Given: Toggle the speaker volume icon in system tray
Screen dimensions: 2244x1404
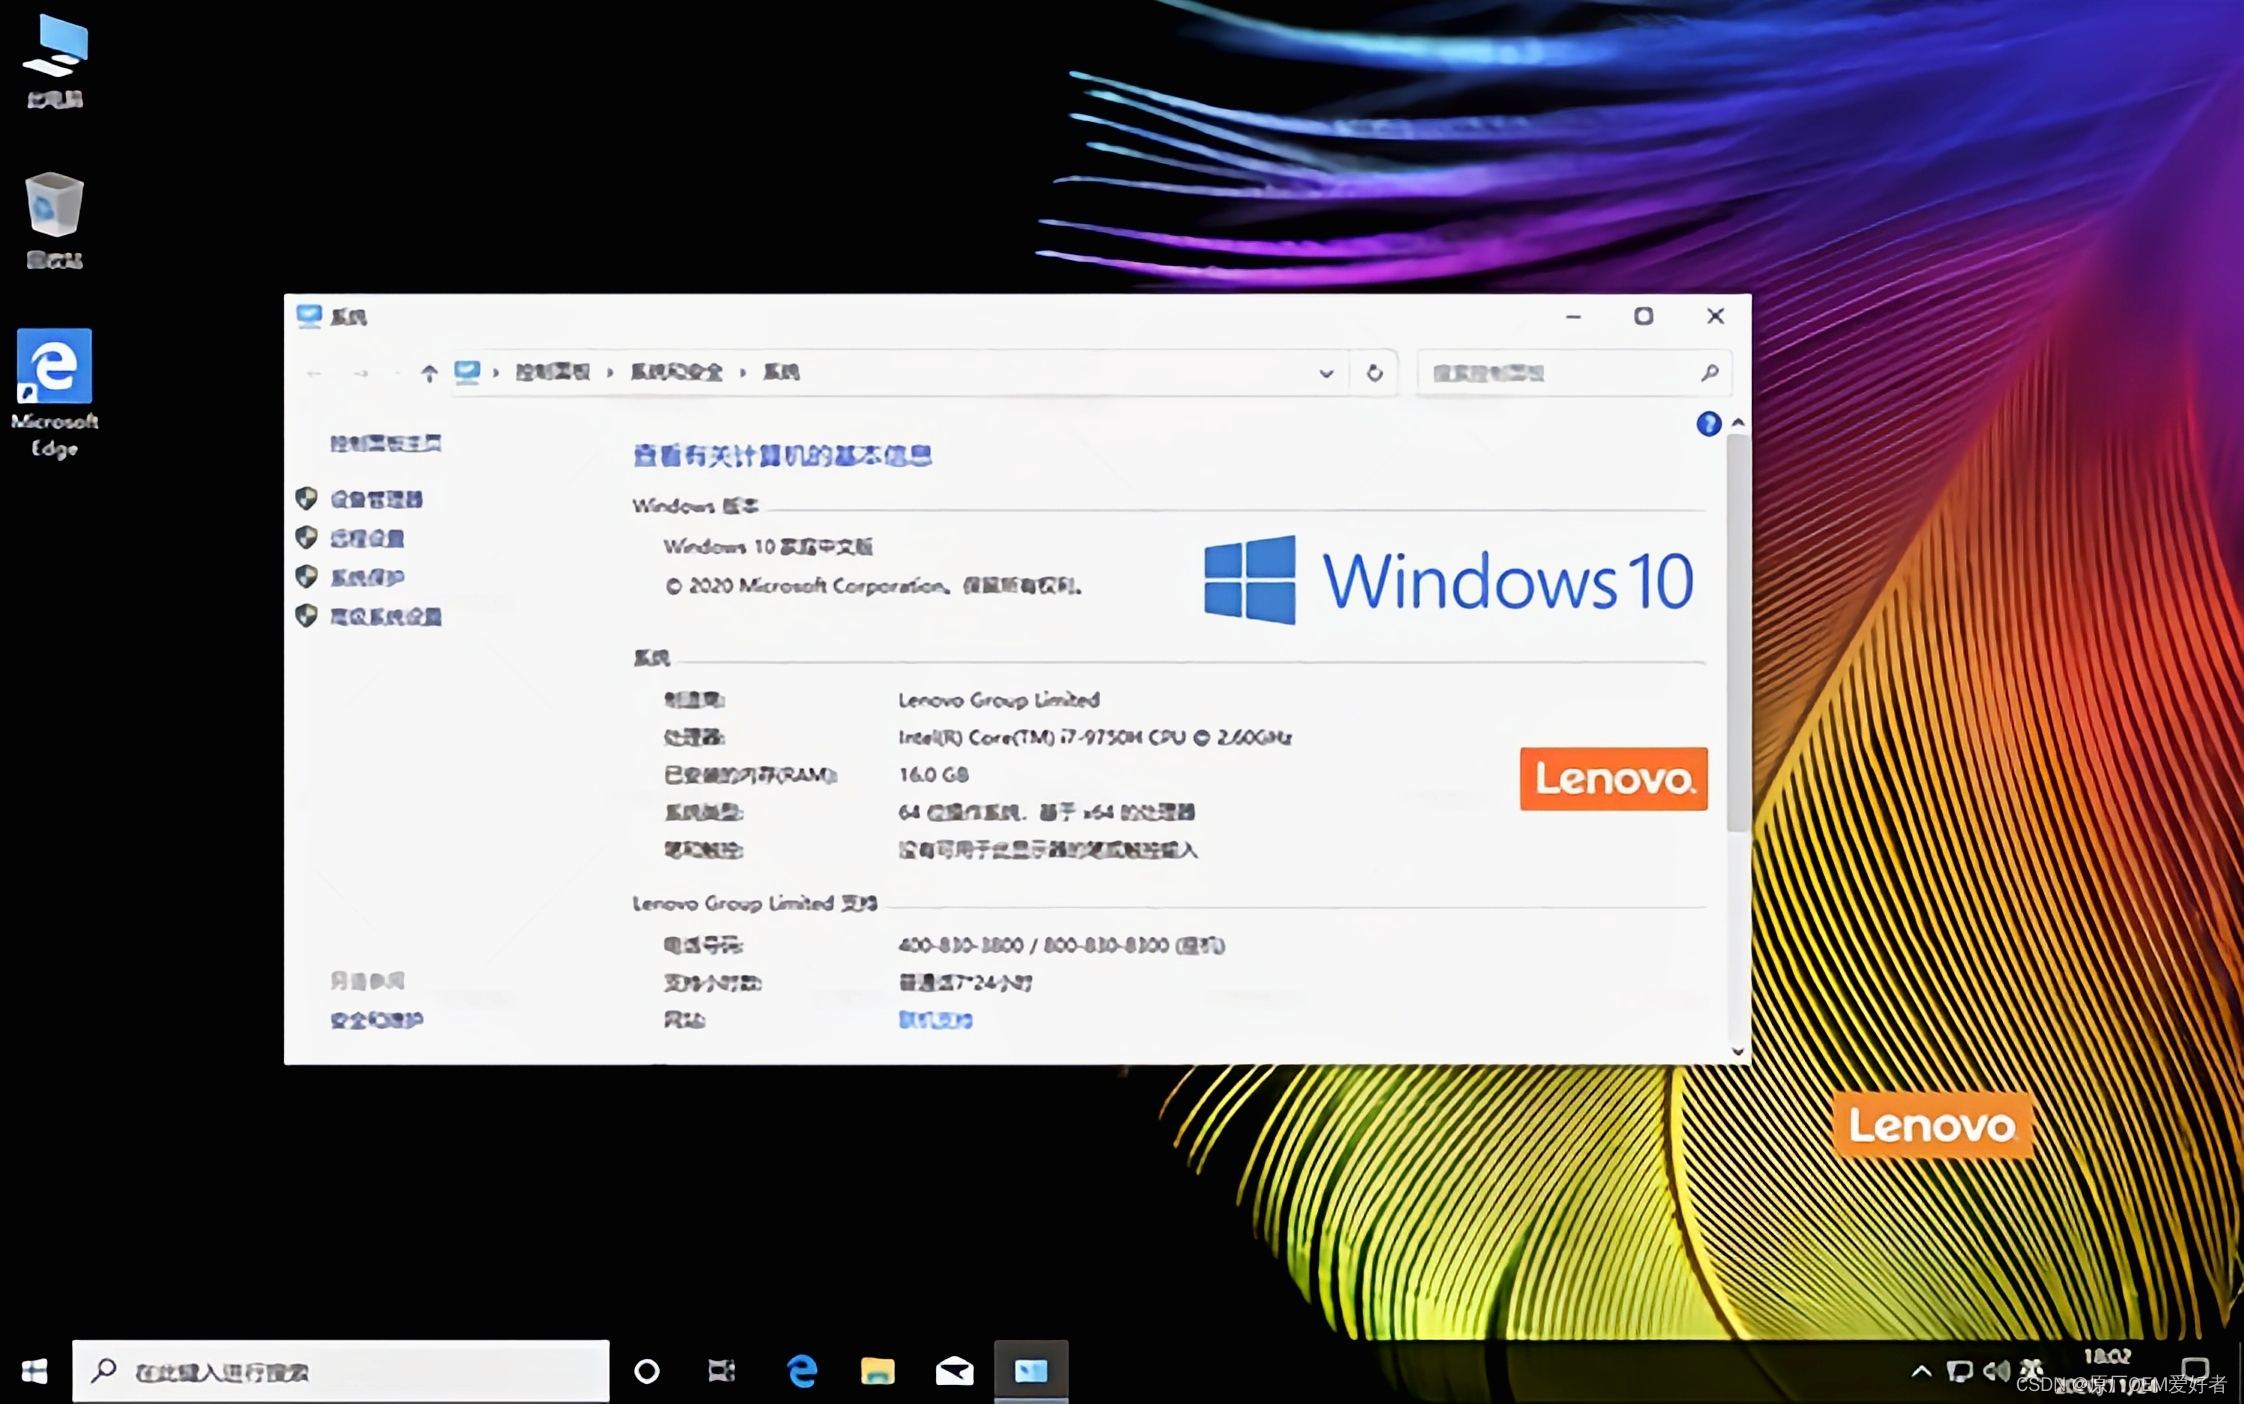Looking at the screenshot, I should click(x=1998, y=1371).
